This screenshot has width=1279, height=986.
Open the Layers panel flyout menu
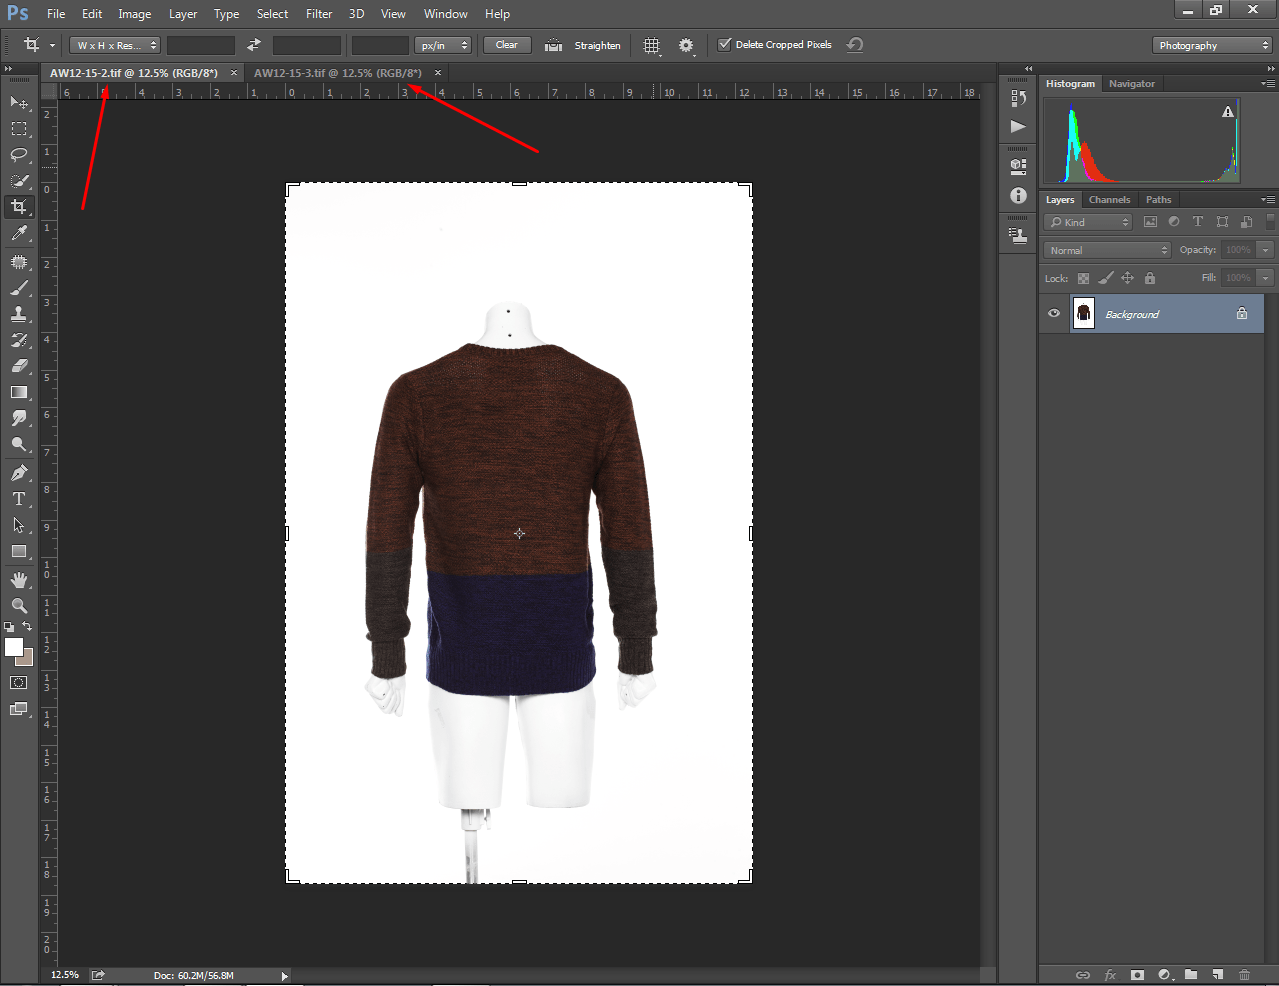(1268, 199)
